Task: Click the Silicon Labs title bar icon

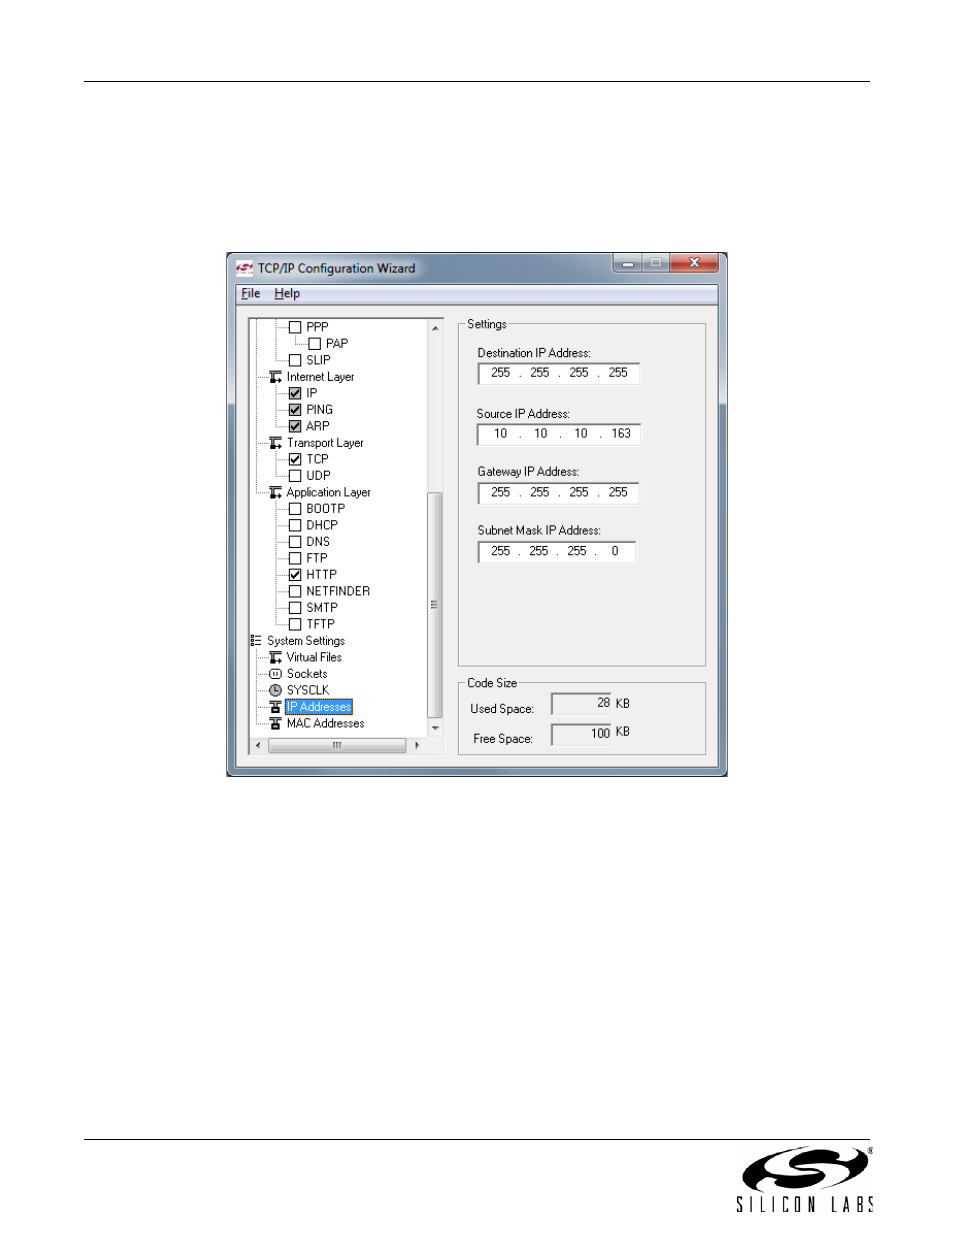Action: [x=245, y=268]
